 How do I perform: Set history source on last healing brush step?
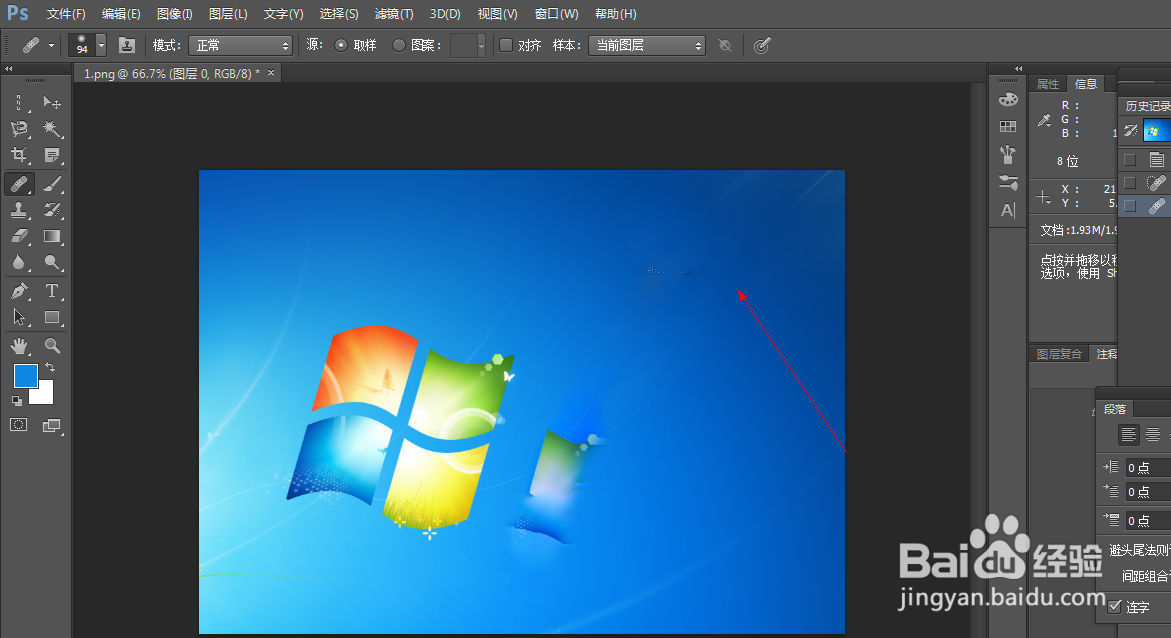1130,205
